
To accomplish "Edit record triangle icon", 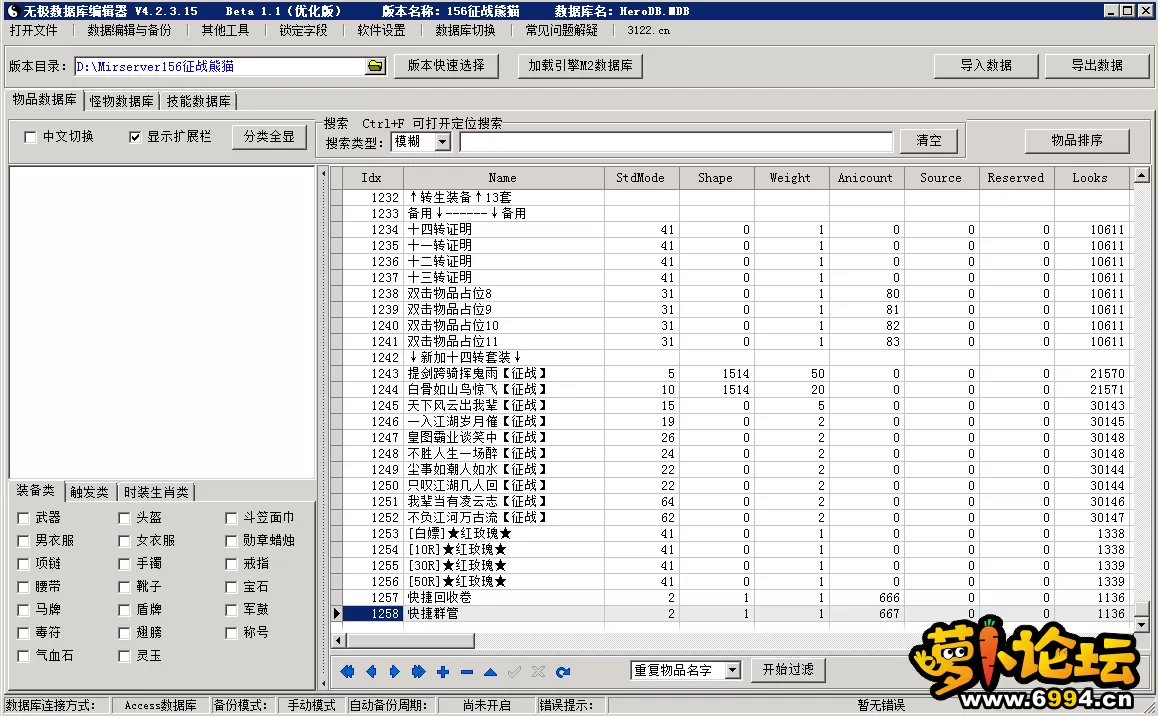I will (490, 672).
